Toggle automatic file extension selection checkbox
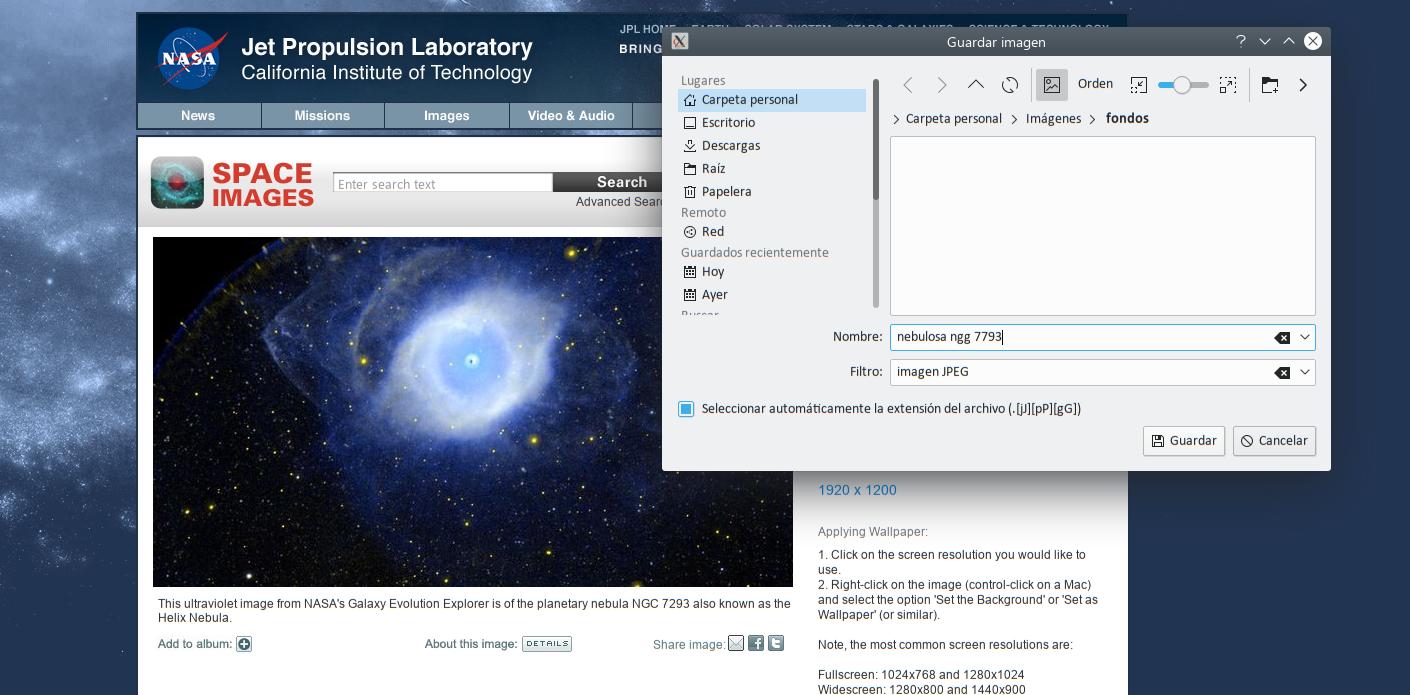The image size is (1410, 695). (x=686, y=409)
